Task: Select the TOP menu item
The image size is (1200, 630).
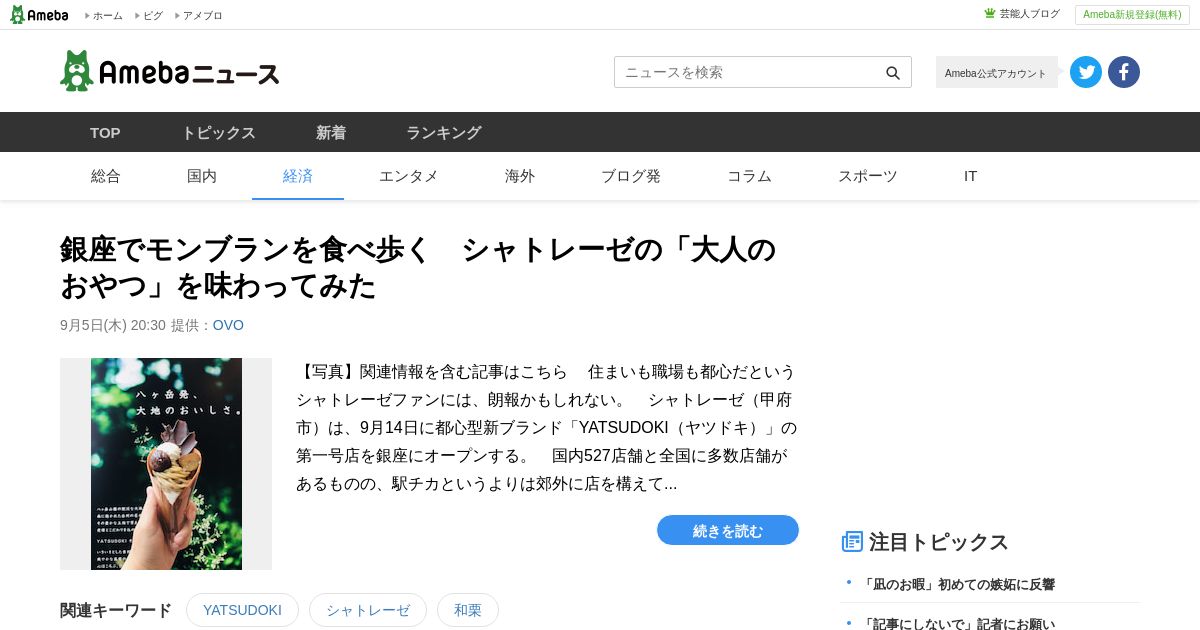Action: 105,132
